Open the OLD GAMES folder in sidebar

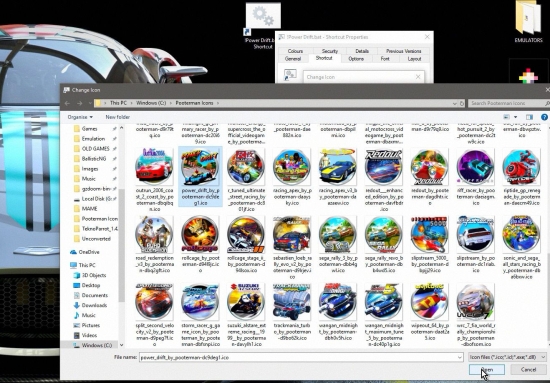pyautogui.click(x=95, y=149)
